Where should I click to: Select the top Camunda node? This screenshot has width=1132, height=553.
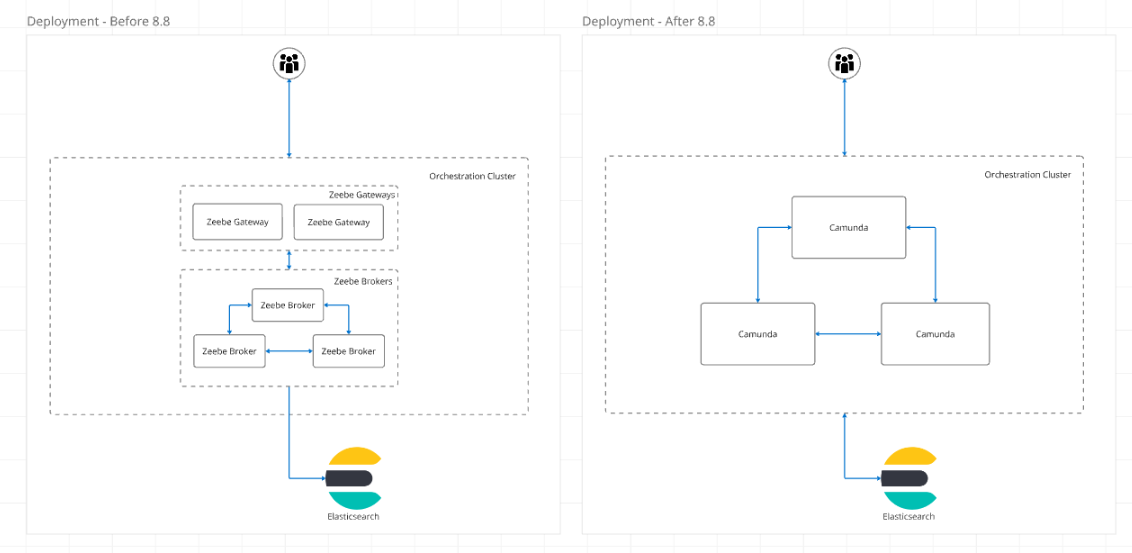tap(848, 228)
